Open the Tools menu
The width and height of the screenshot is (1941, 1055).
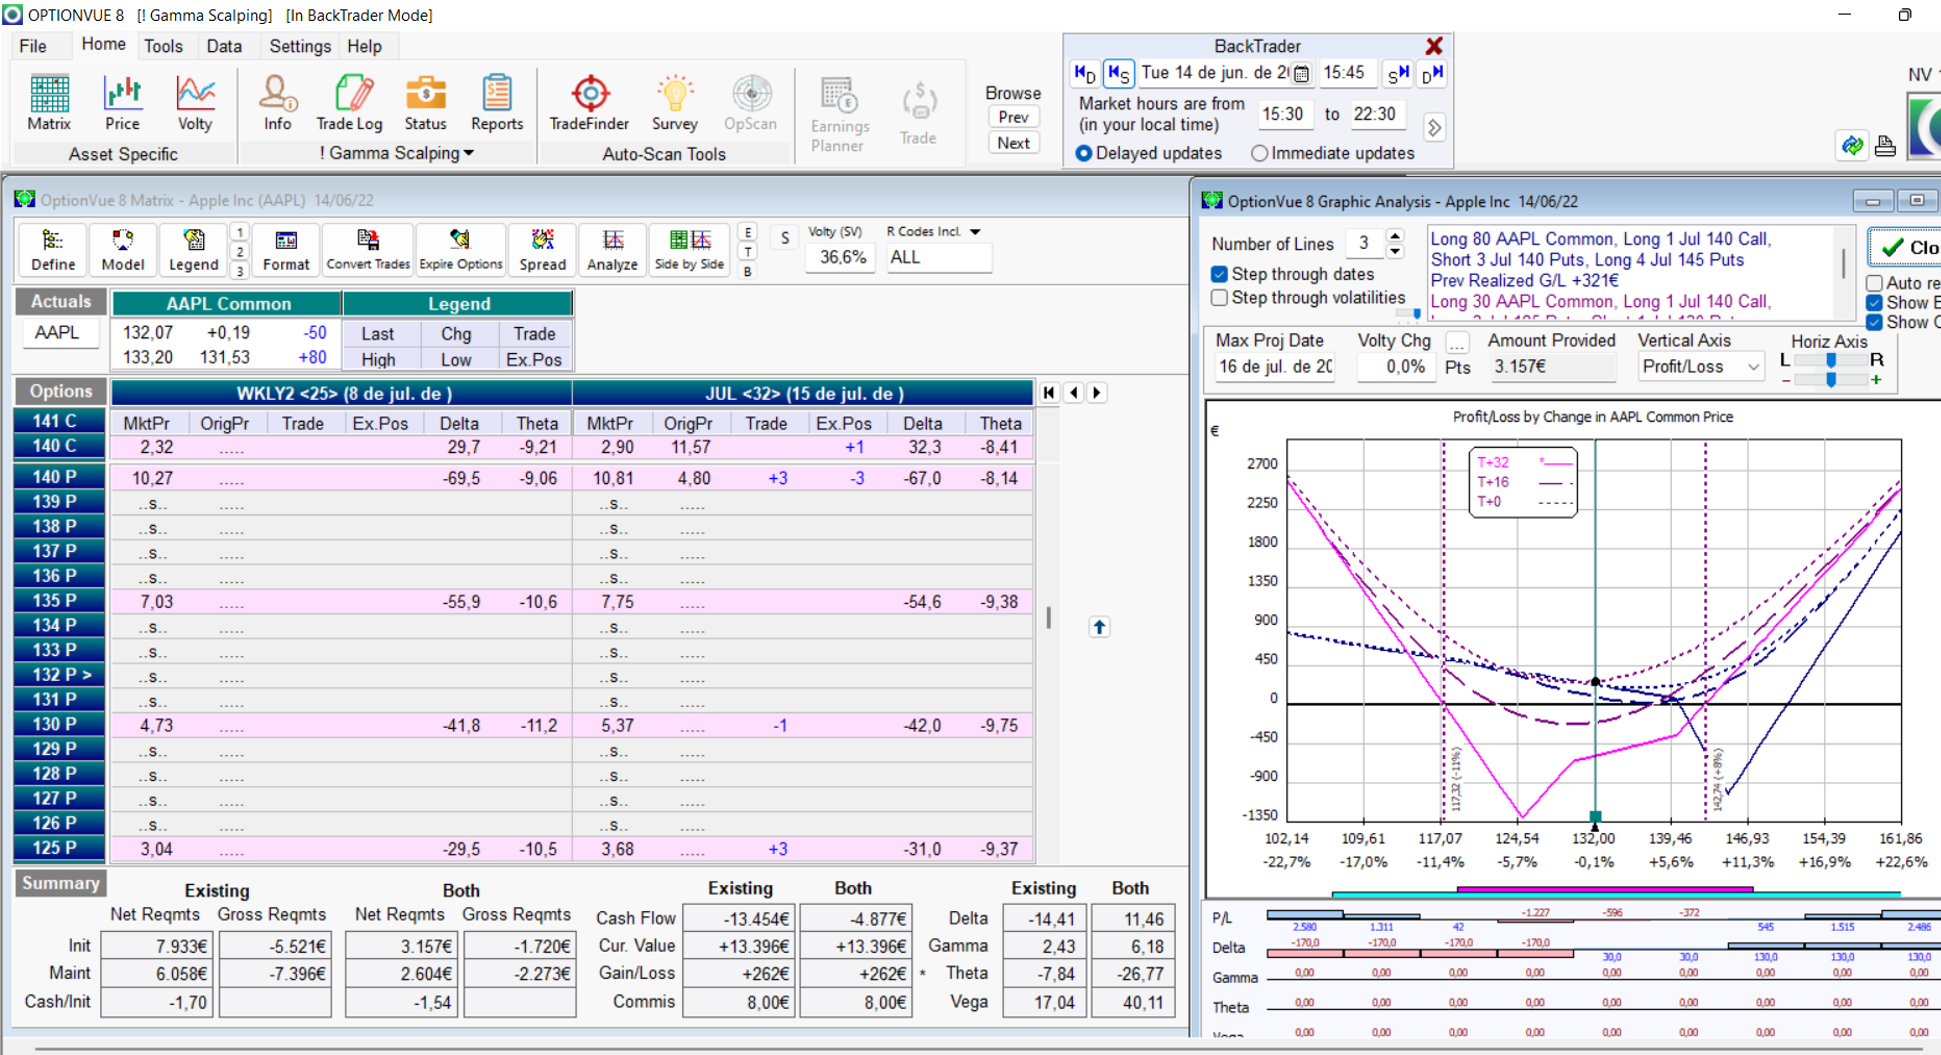[x=163, y=46]
